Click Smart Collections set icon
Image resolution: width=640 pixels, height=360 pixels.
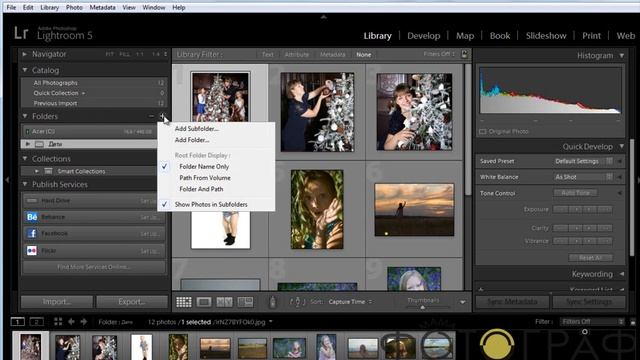pyautogui.click(x=49, y=171)
